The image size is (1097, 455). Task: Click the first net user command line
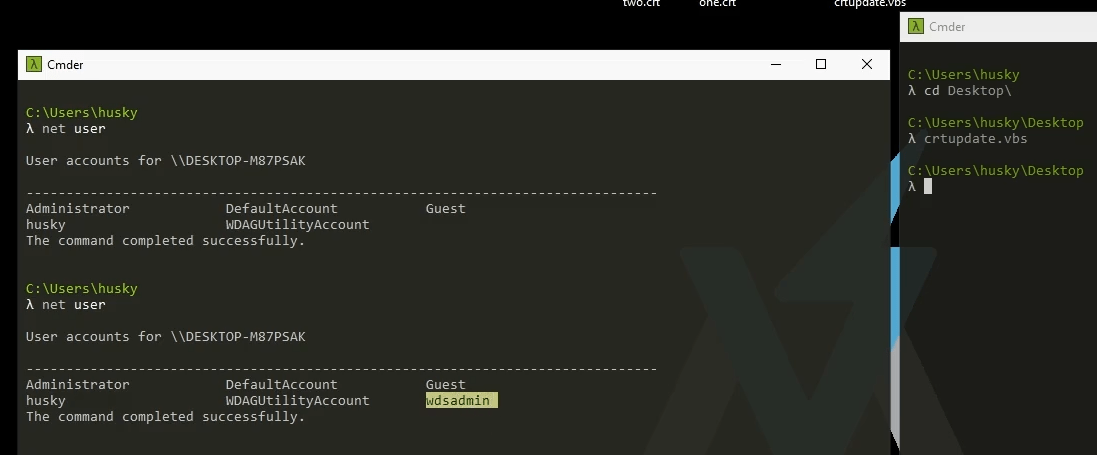click(73, 129)
